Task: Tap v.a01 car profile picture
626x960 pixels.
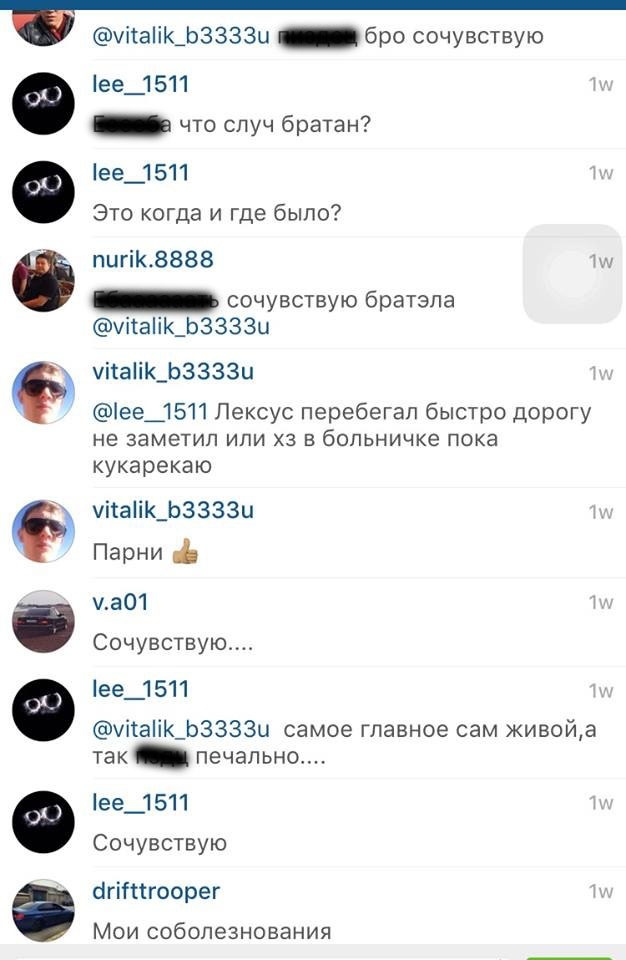Action: click(43, 621)
